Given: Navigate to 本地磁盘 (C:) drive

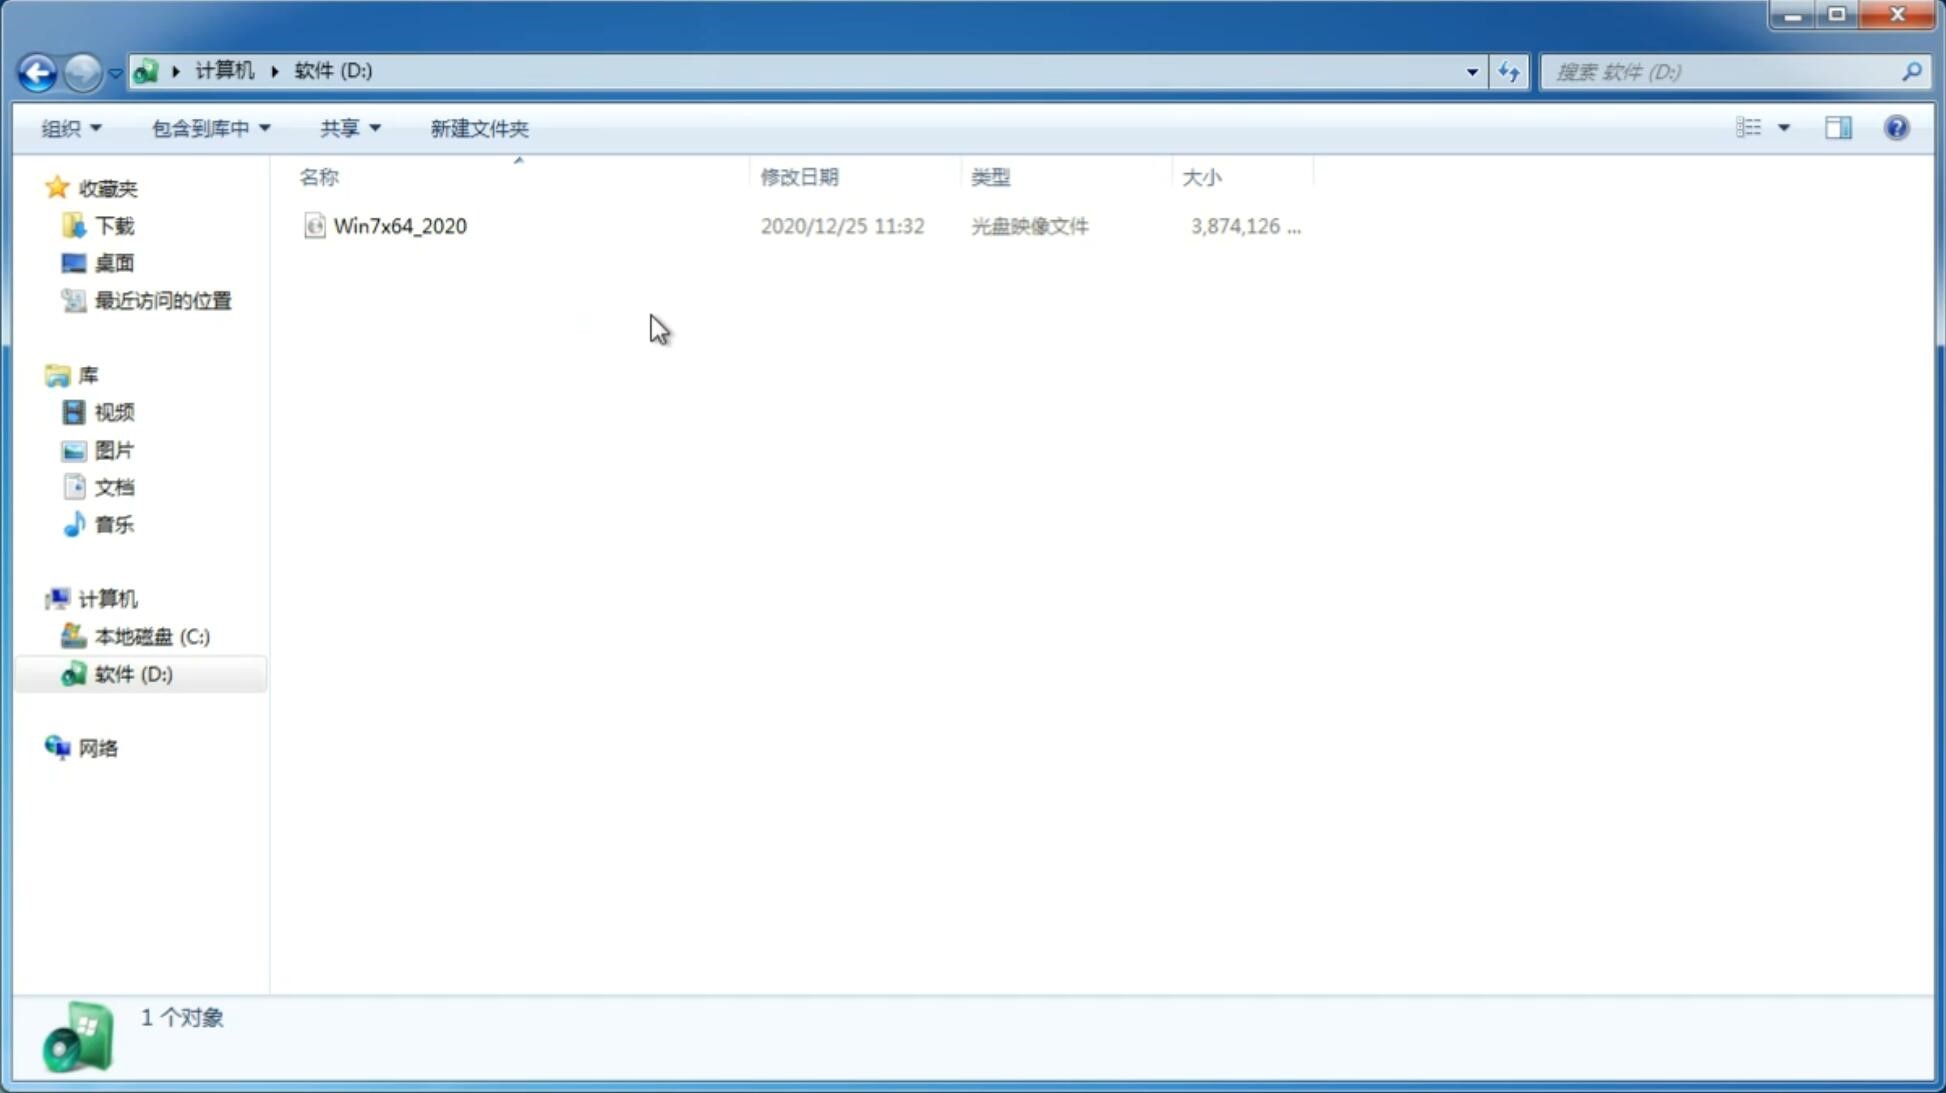Looking at the screenshot, I should point(151,636).
